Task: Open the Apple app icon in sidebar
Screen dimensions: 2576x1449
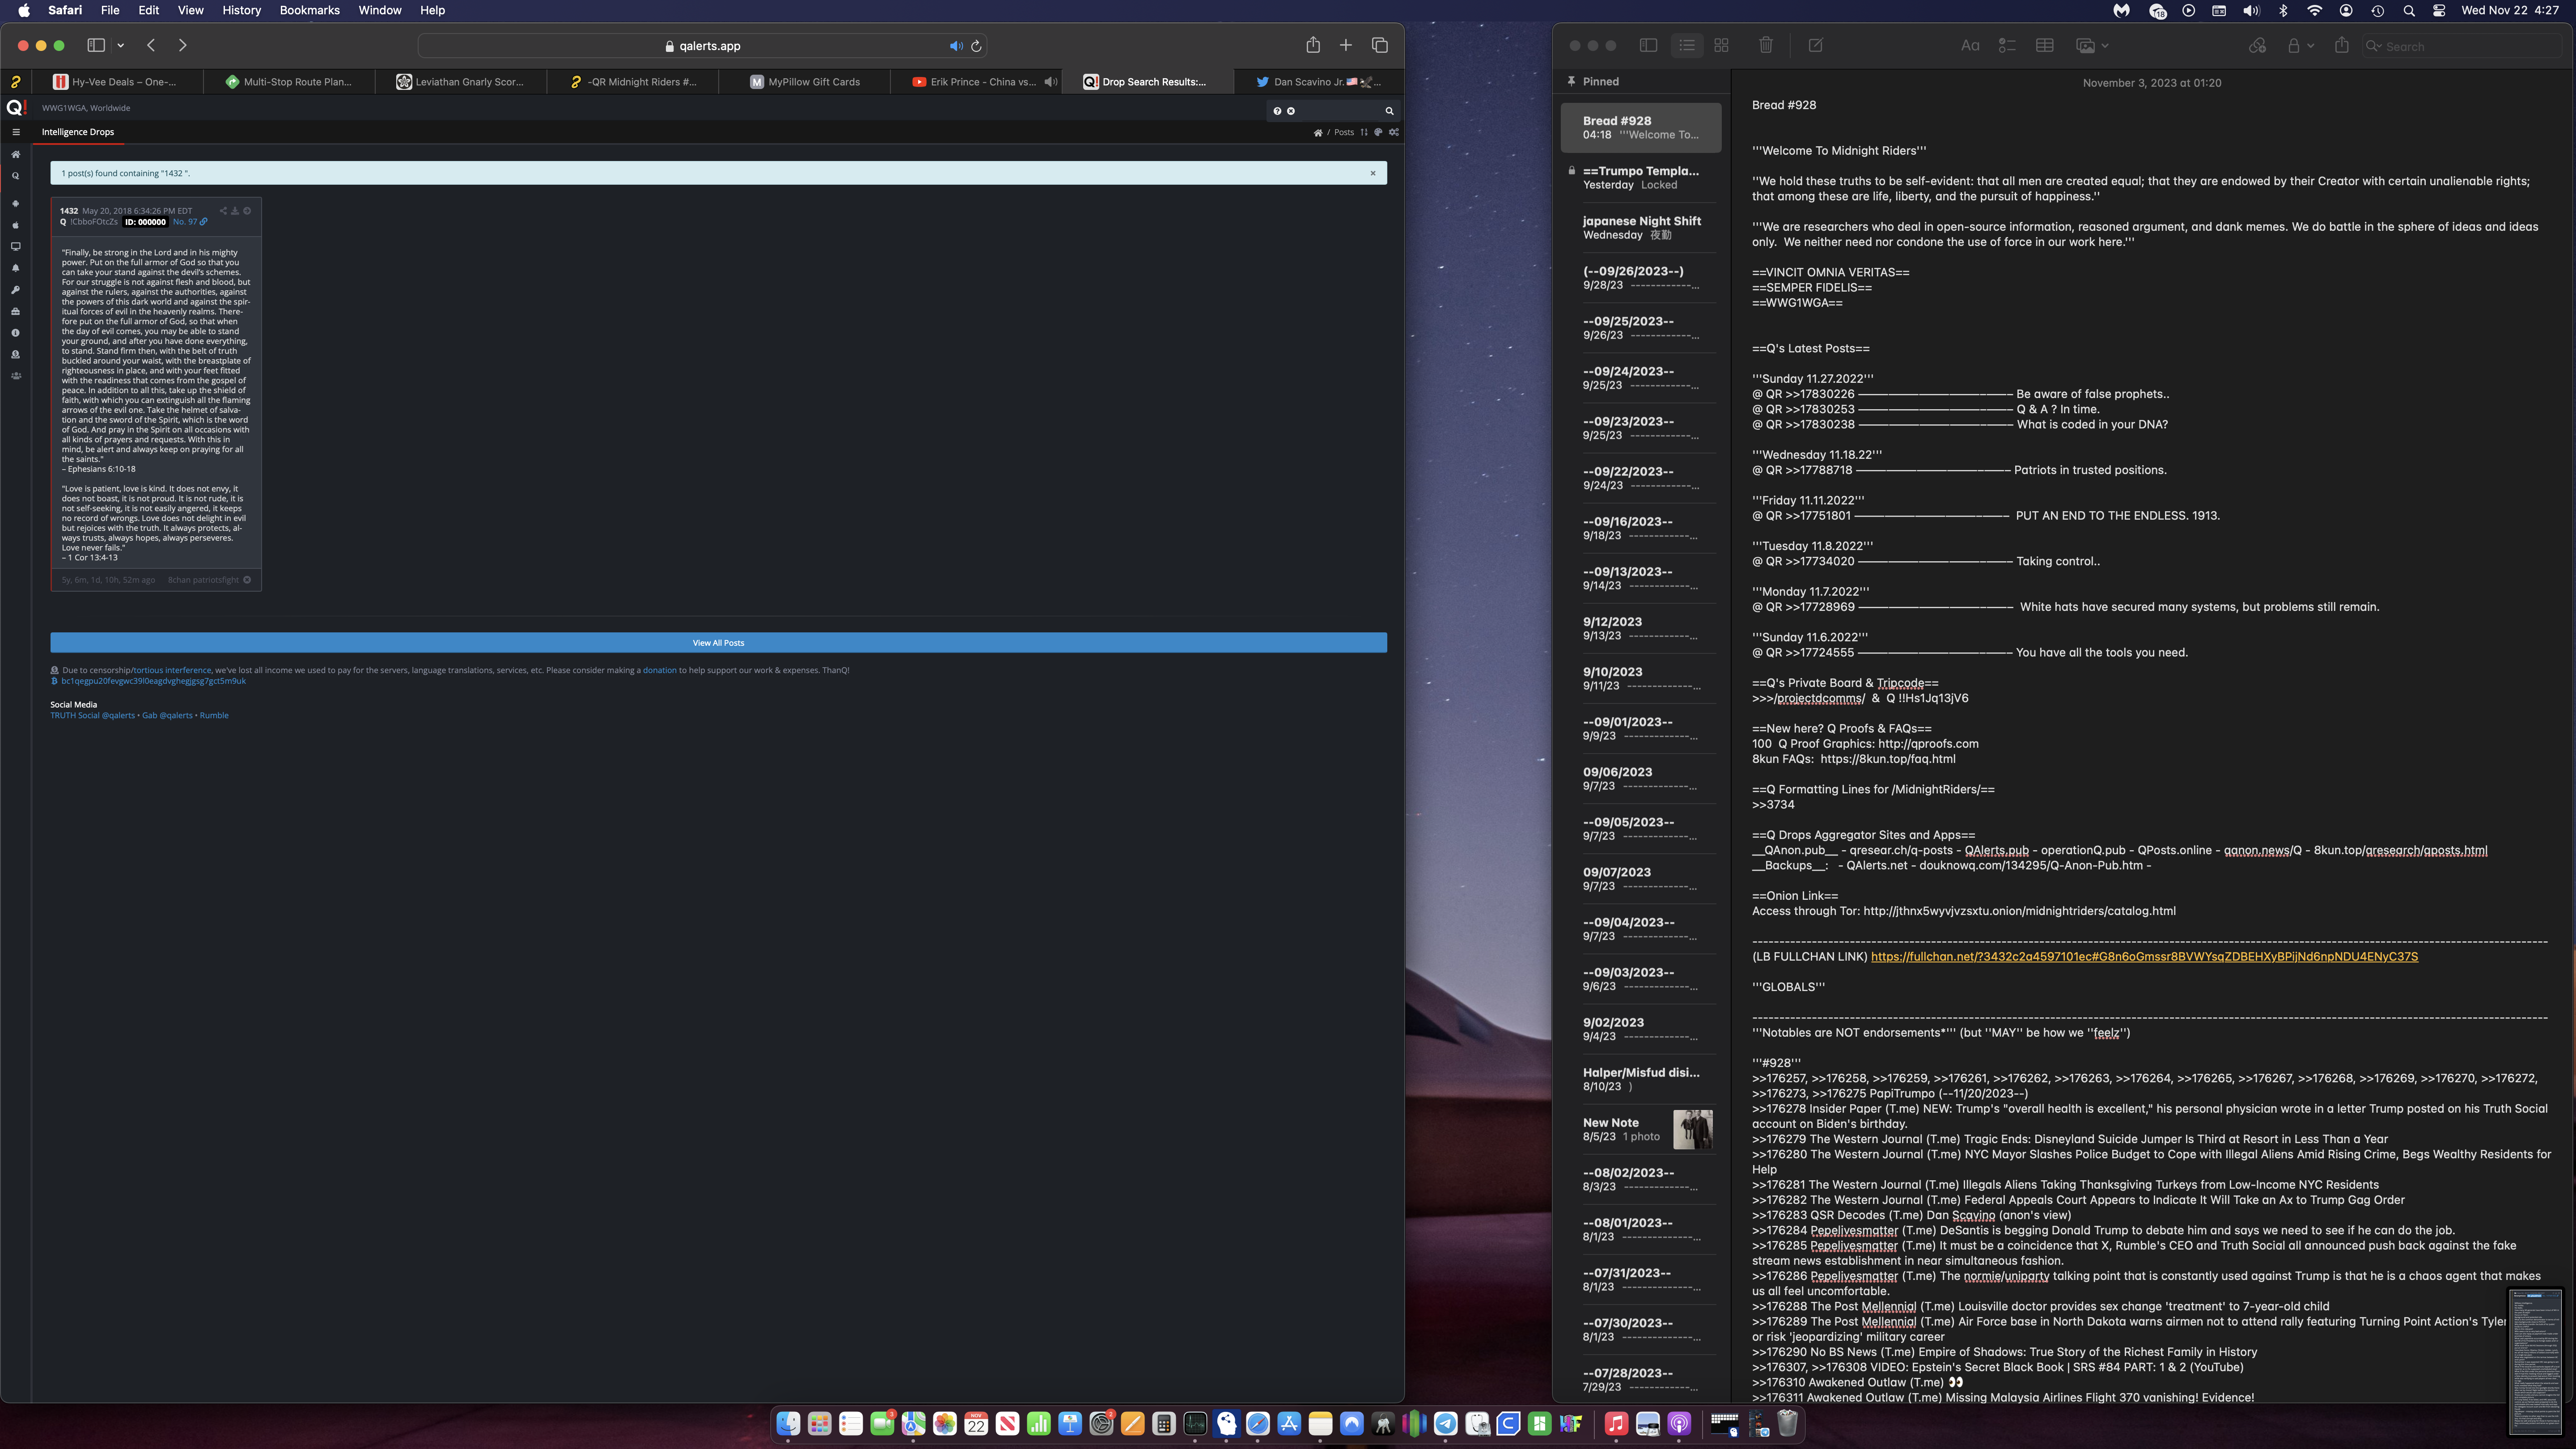Action: coord(15,225)
